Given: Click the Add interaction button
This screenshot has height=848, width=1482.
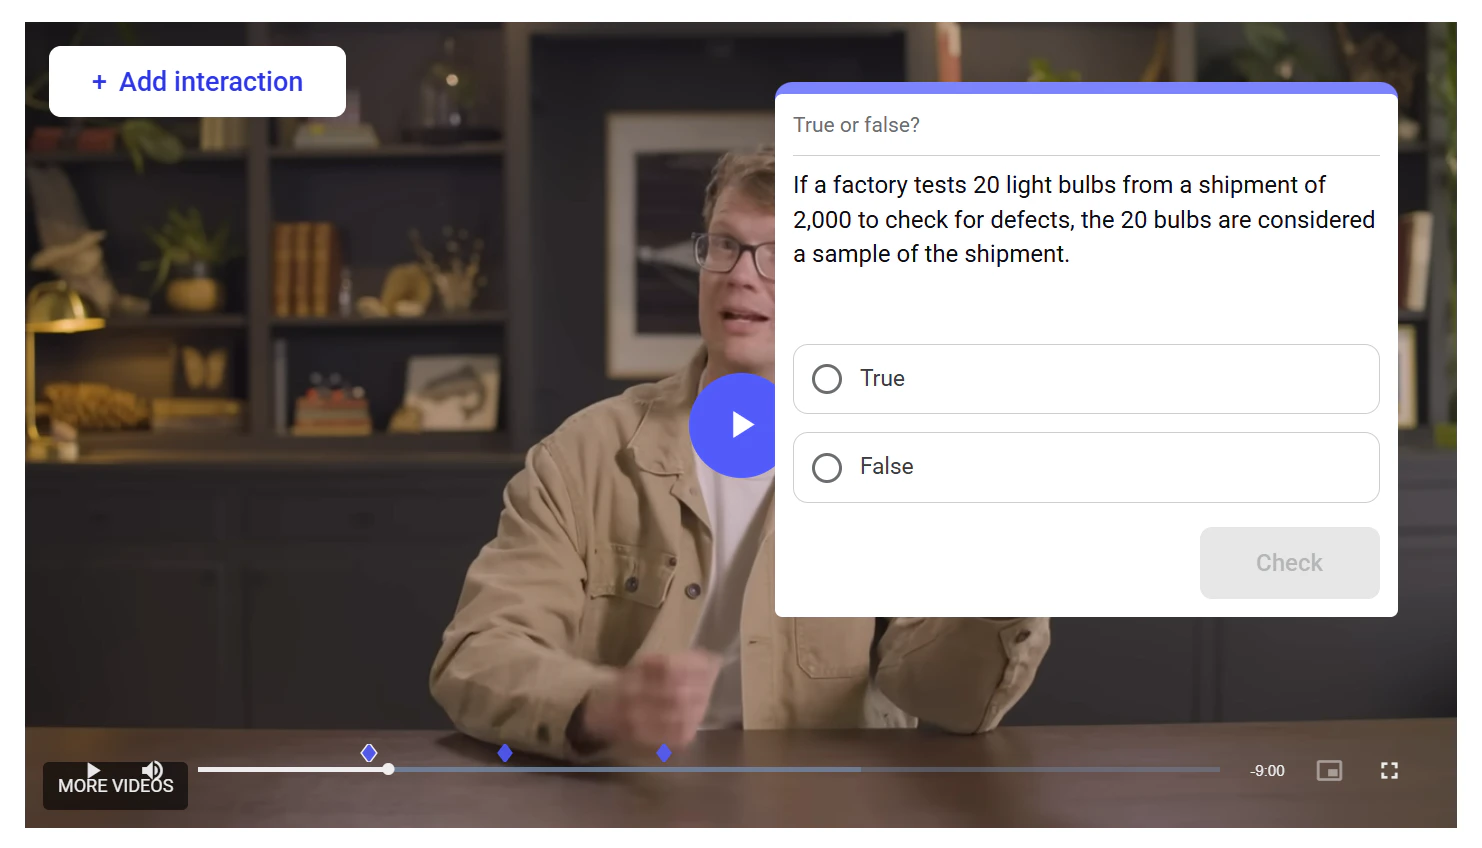Looking at the screenshot, I should 197,82.
